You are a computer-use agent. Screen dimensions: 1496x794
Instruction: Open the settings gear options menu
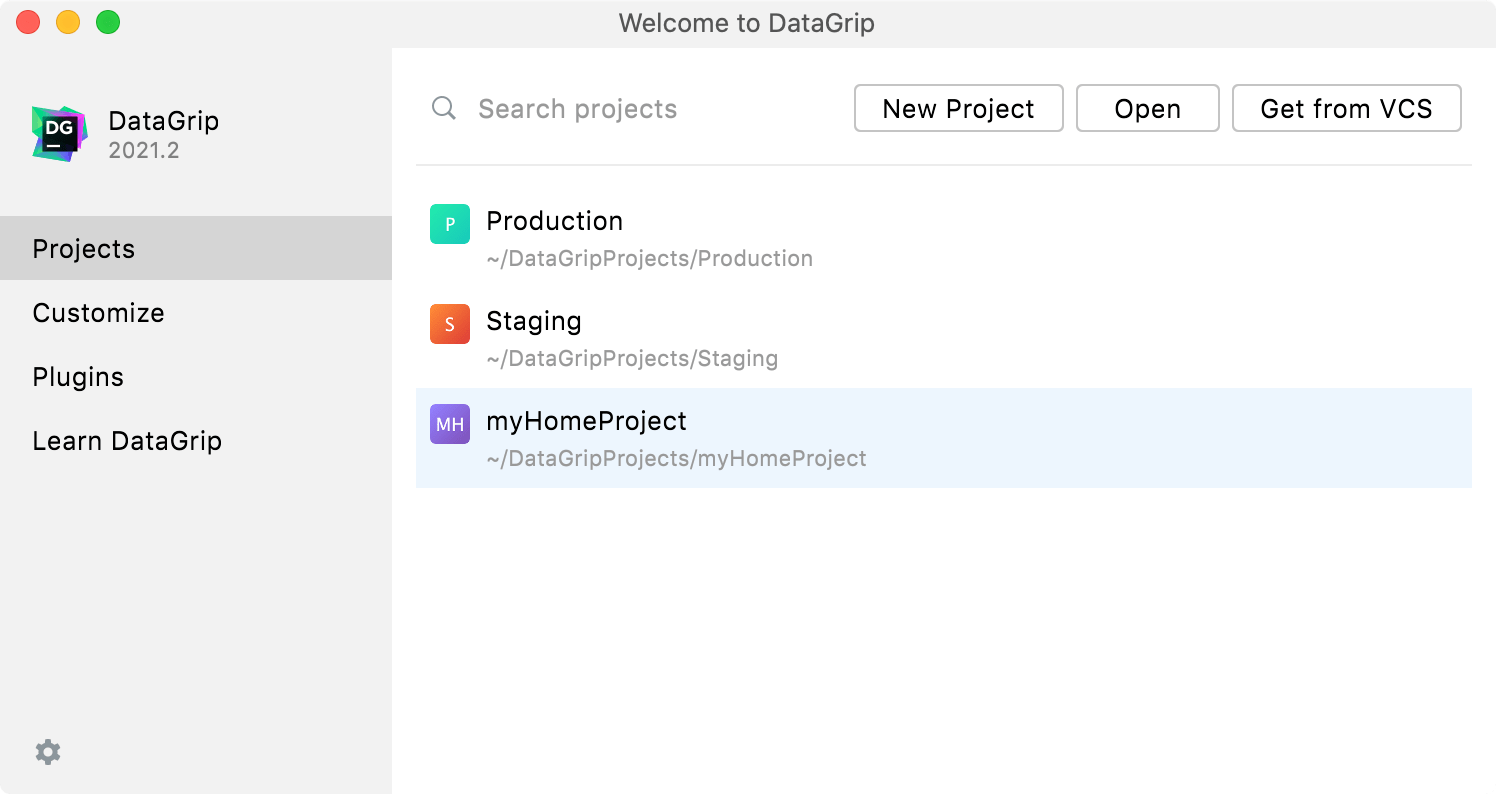pyautogui.click(x=48, y=752)
